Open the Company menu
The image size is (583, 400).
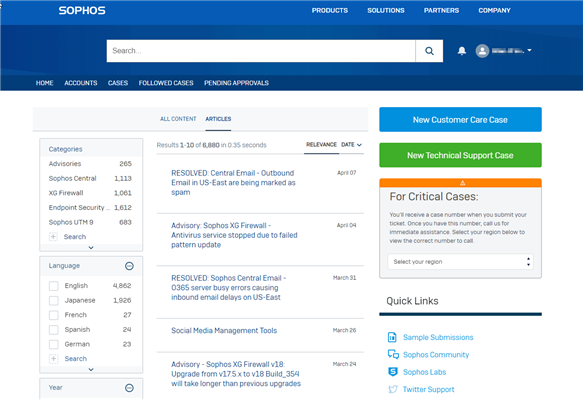(494, 10)
